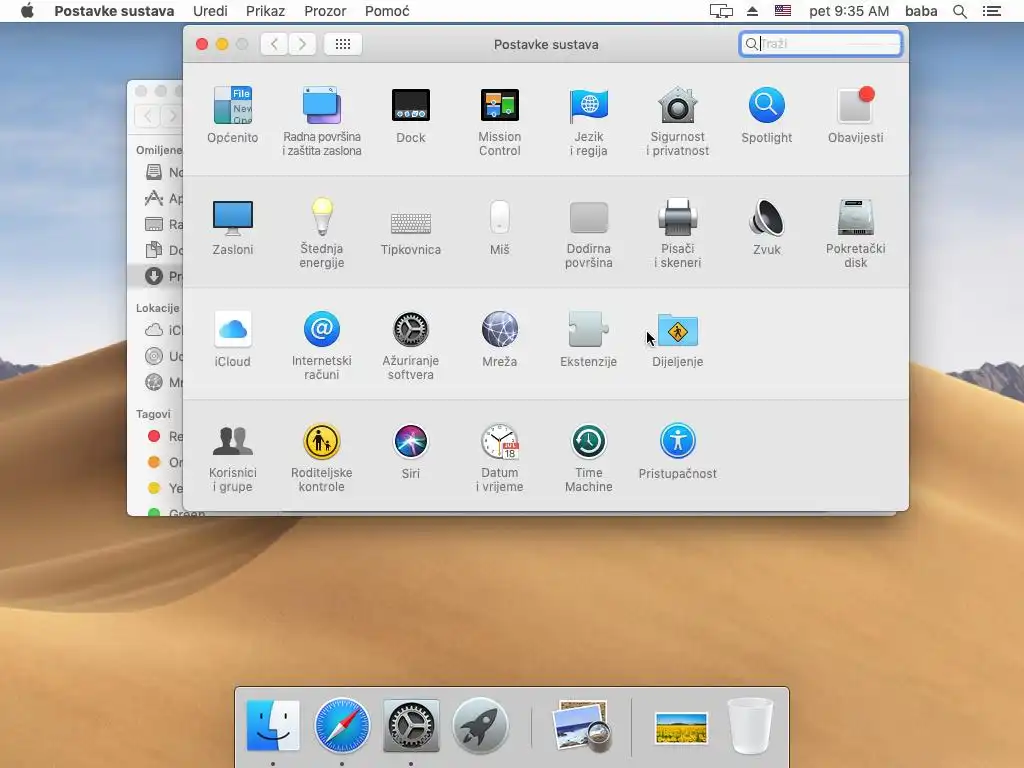Viewport: 1024px width, 768px height.
Task: Select Applications item in Finder sidebar
Action: coord(162,198)
